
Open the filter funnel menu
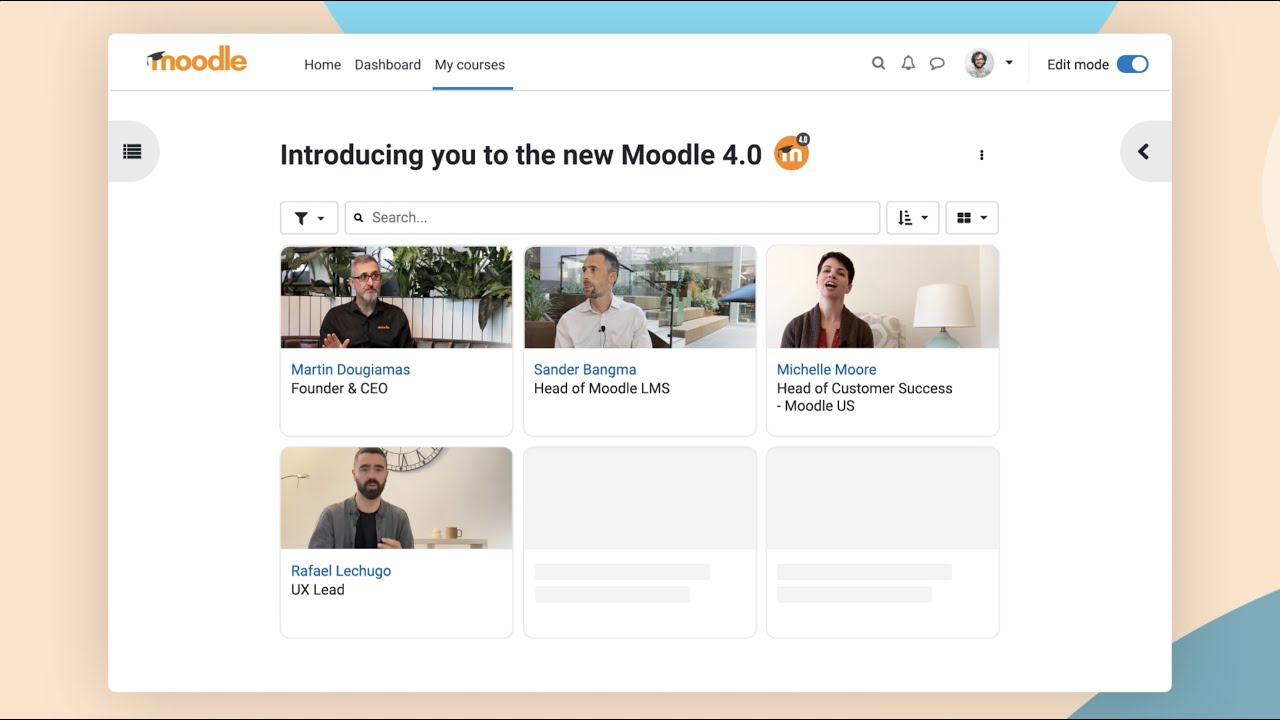click(309, 217)
